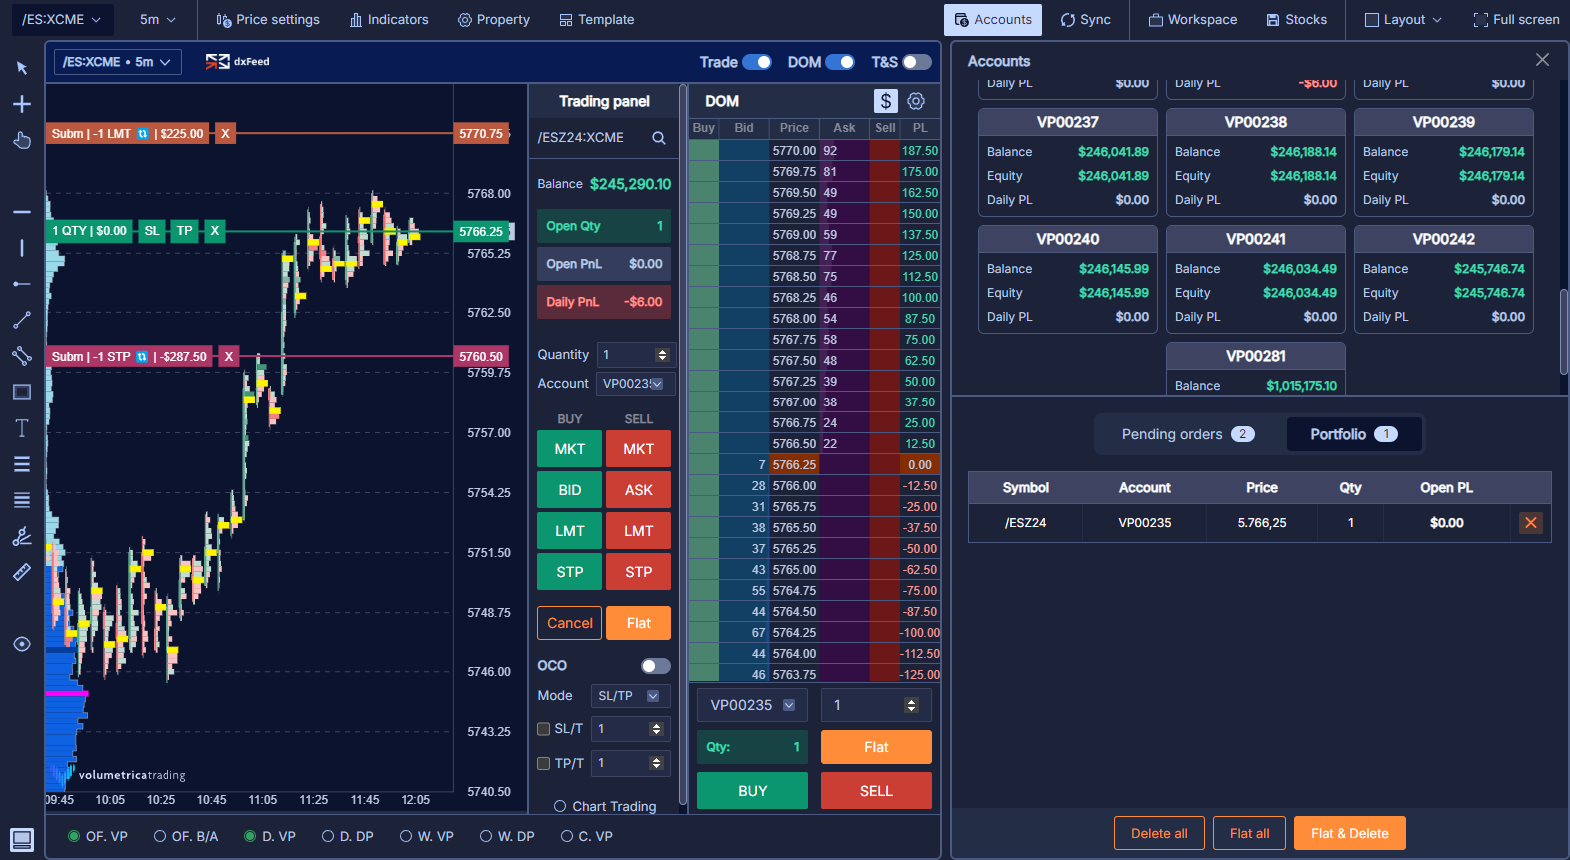Click the Accounts panel vertical scrollbar
This screenshot has height=860, width=1570.
[x=1563, y=330]
